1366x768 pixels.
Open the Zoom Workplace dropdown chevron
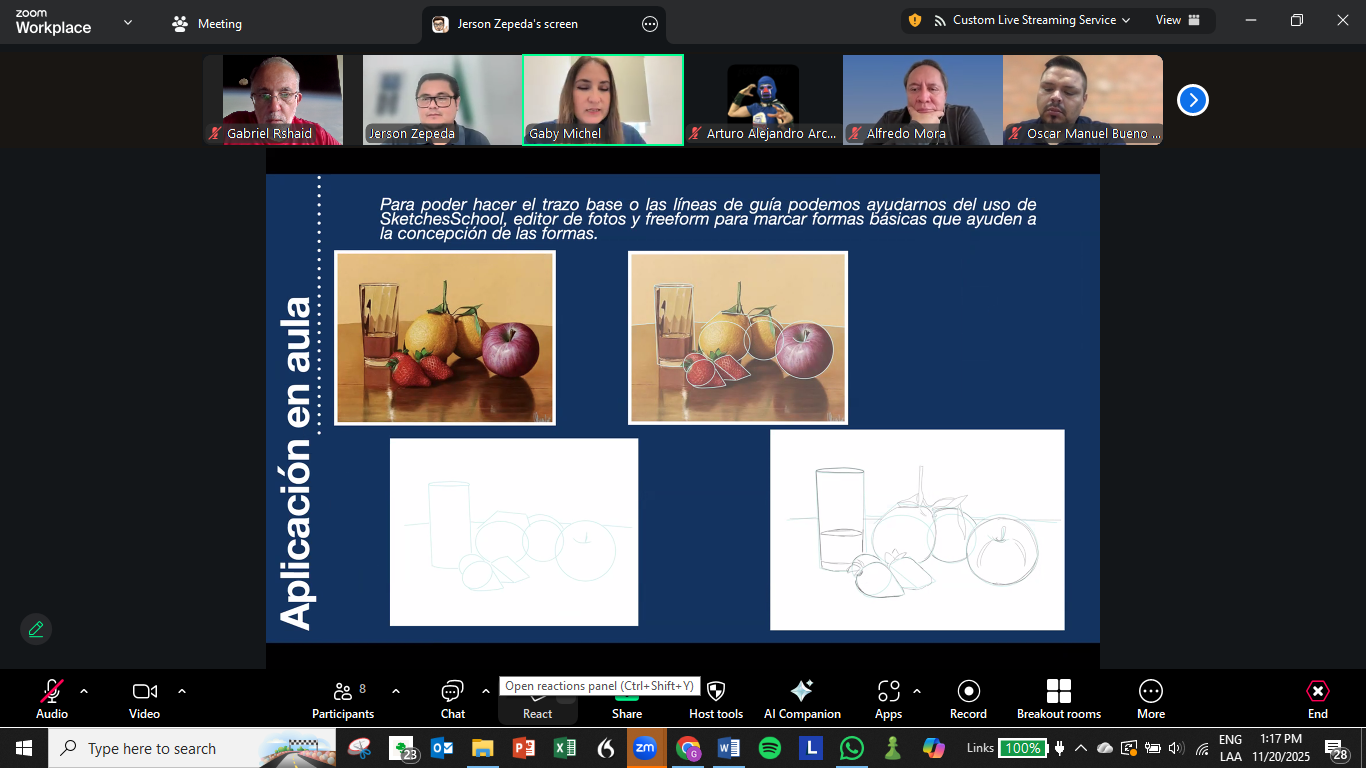tap(127, 23)
